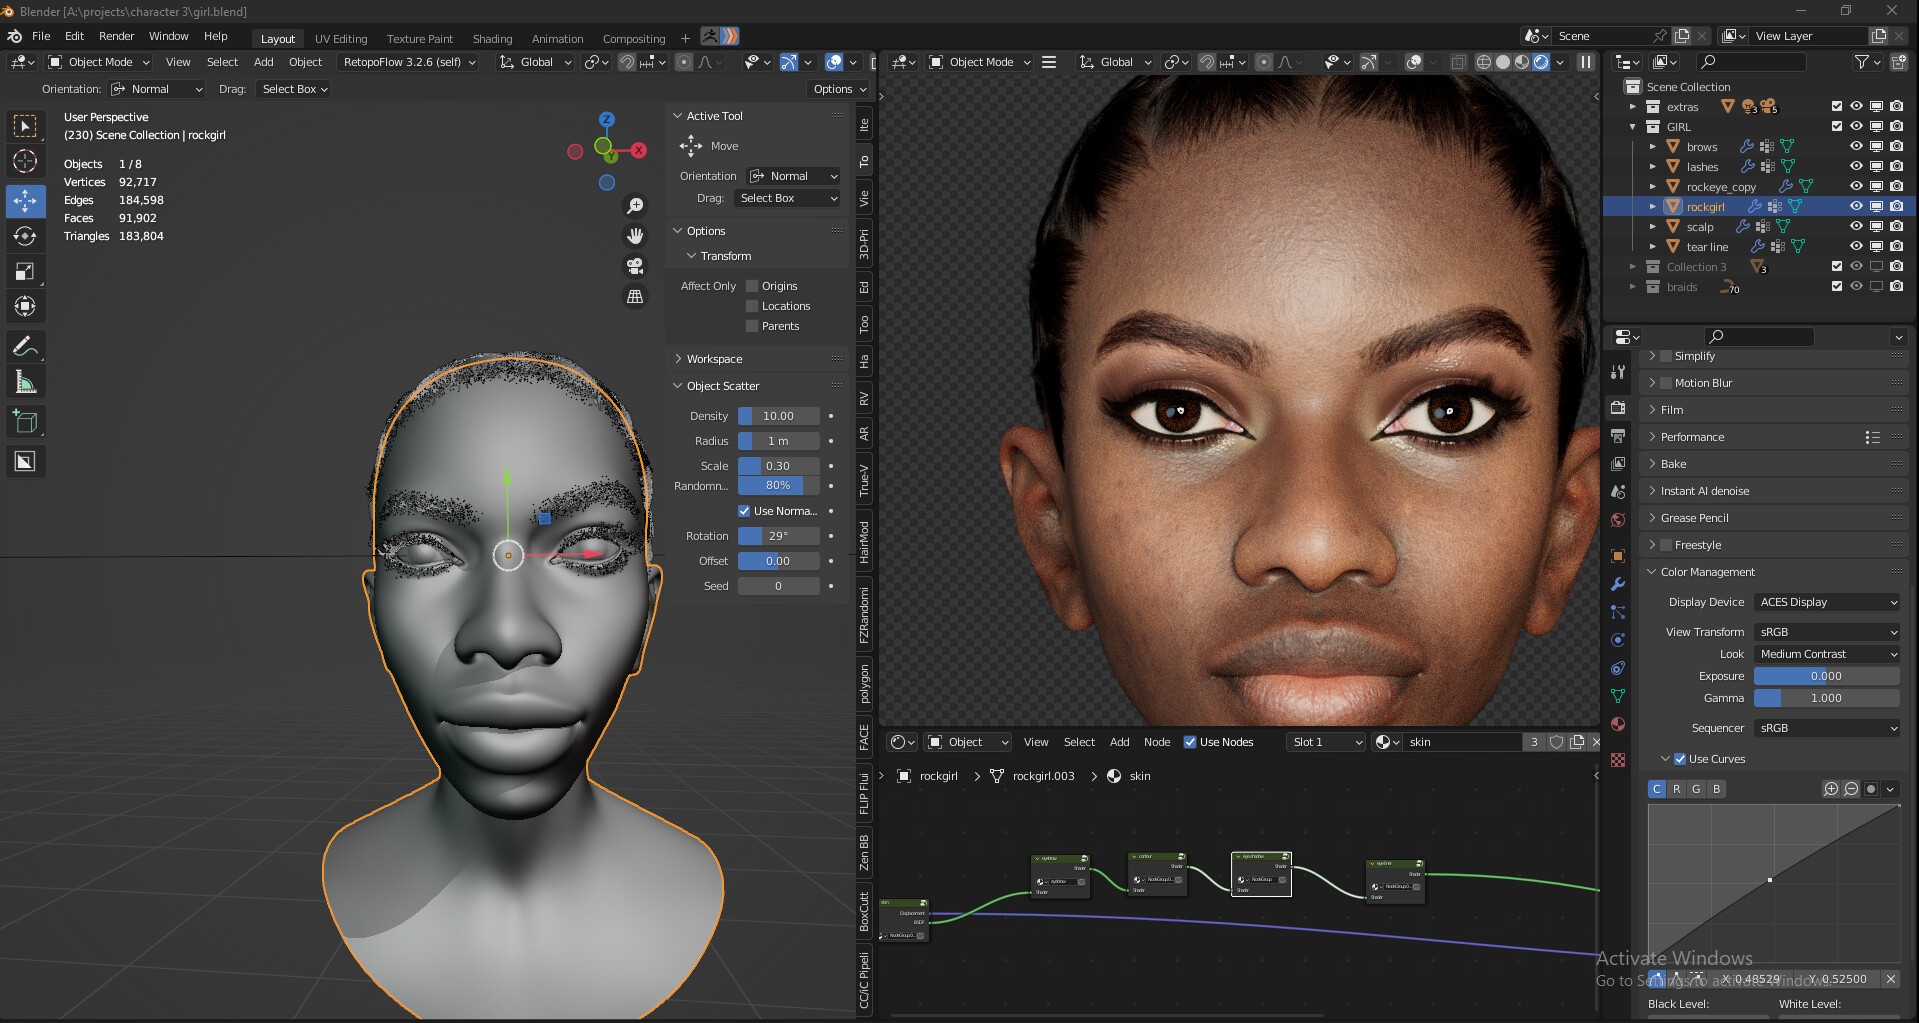Open the Look Medium Contrast dropdown
This screenshot has height=1023, width=1919.
1826,654
